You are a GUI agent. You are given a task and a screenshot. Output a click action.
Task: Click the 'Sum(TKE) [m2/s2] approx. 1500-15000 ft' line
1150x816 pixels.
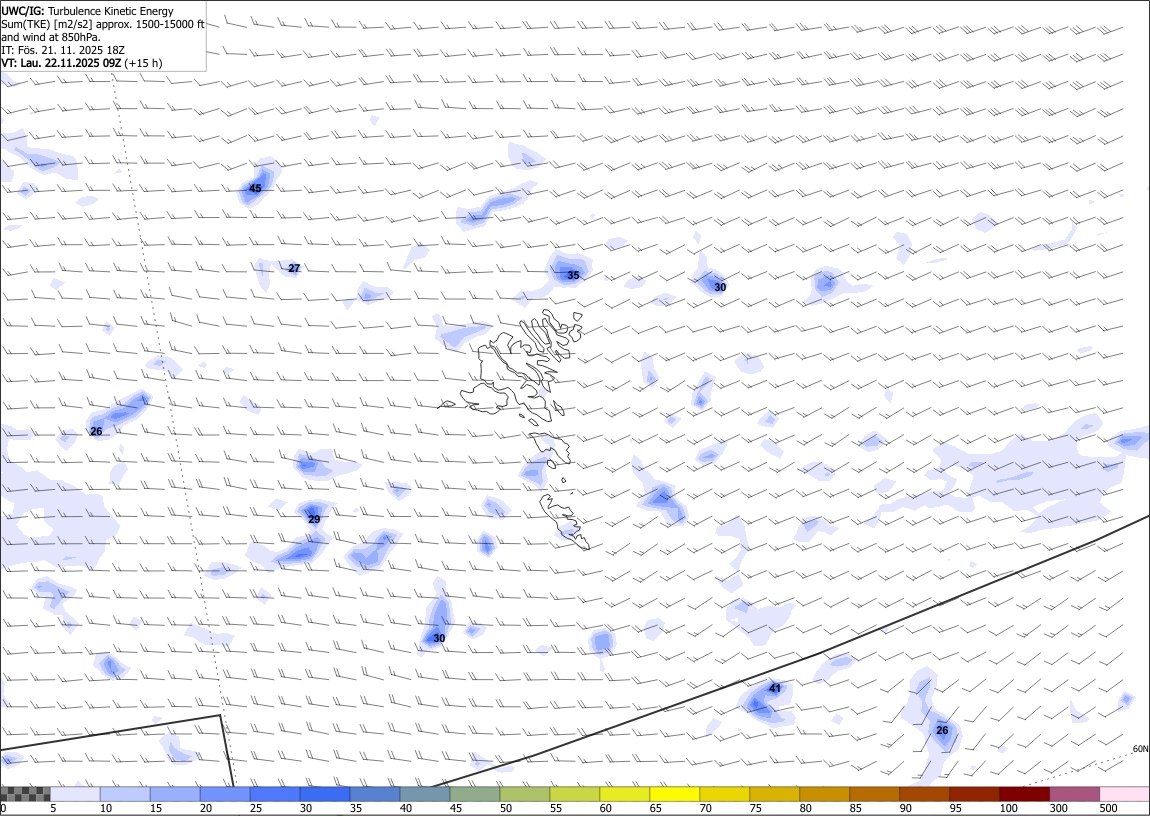[103, 24]
